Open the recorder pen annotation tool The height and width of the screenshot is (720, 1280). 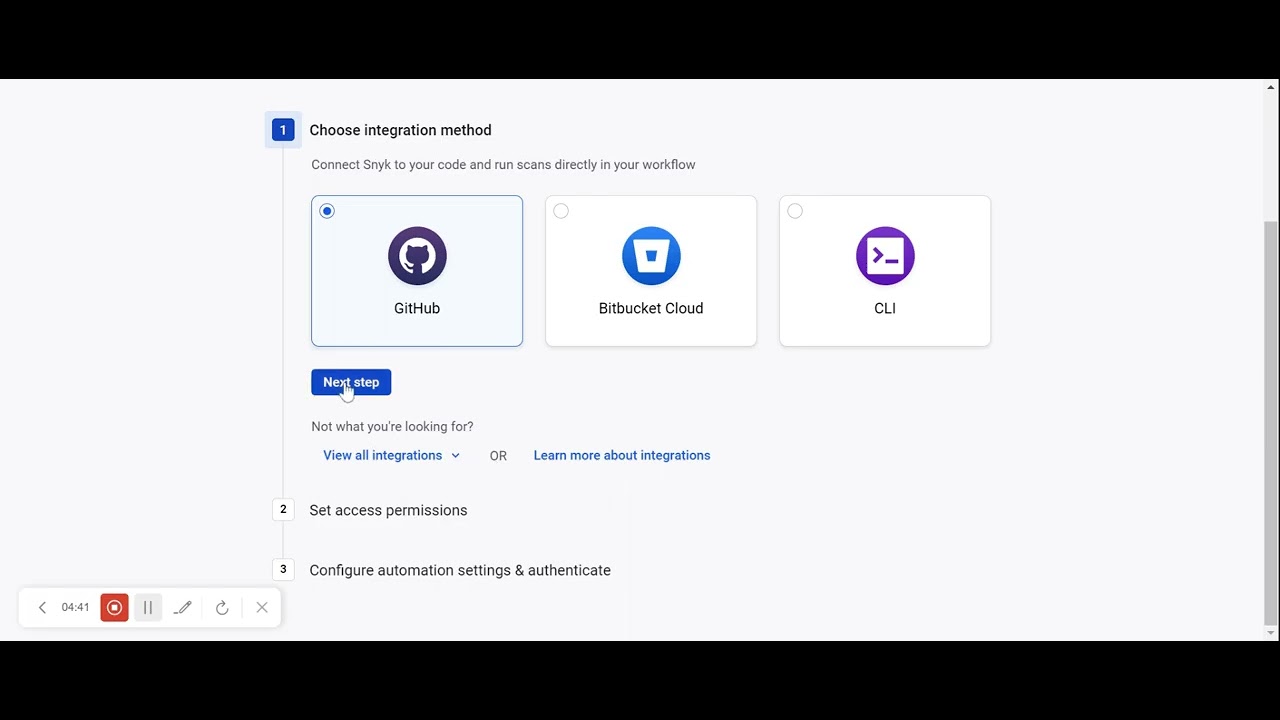[182, 607]
